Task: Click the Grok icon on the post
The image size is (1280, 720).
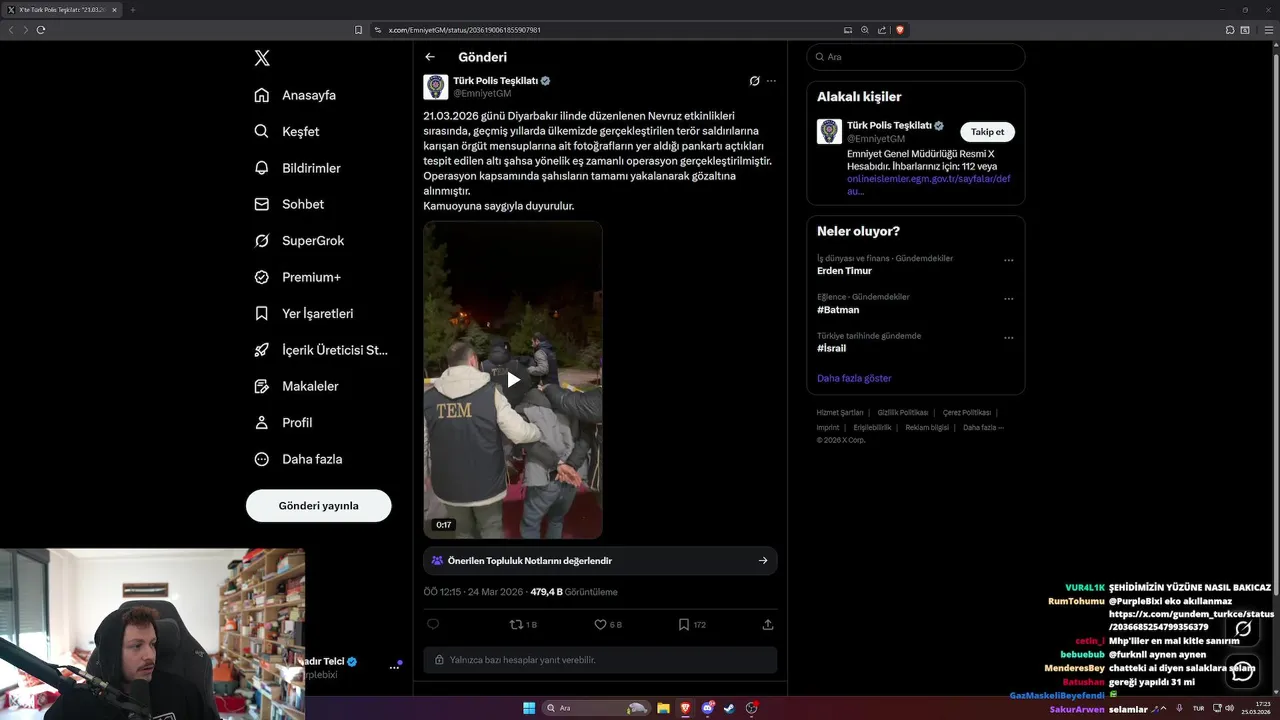Action: (755, 81)
